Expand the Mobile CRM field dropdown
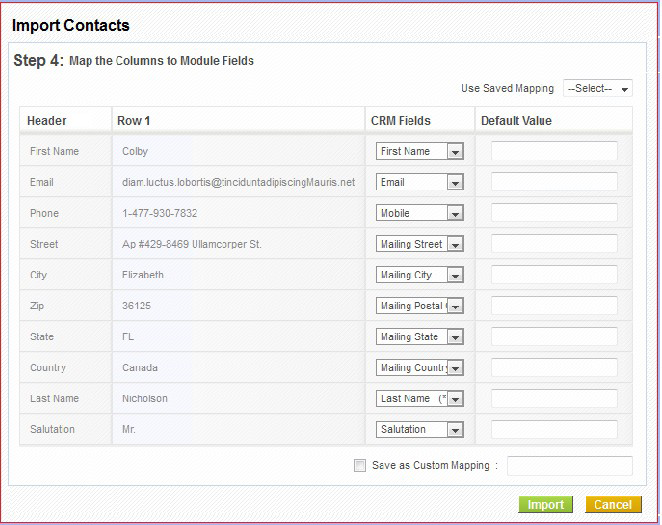662x525 pixels. tap(420, 214)
